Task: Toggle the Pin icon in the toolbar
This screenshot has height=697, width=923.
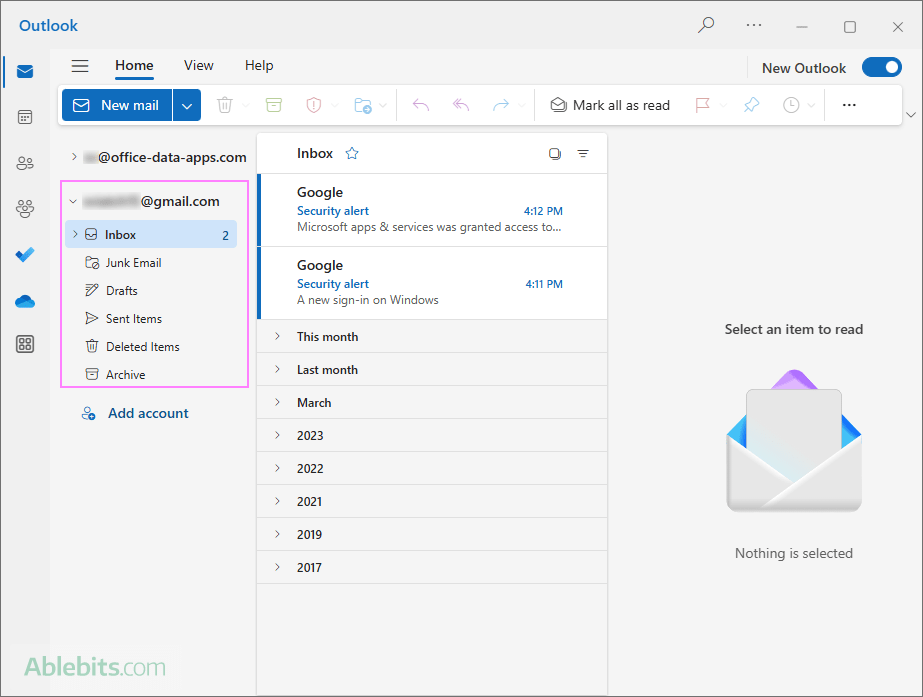Action: click(751, 104)
